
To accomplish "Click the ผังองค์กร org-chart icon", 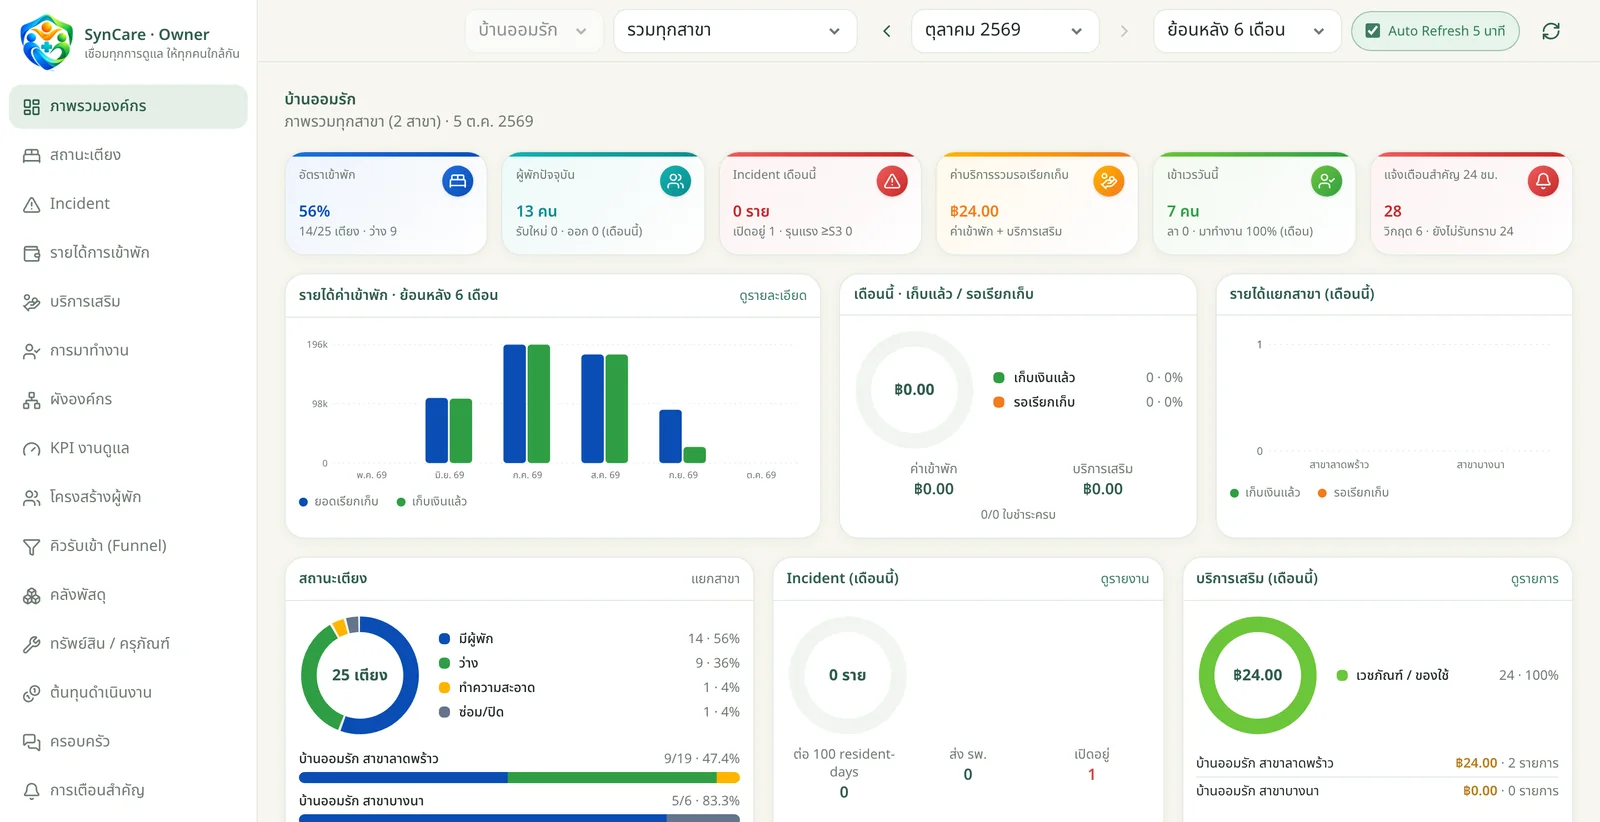I will point(32,400).
